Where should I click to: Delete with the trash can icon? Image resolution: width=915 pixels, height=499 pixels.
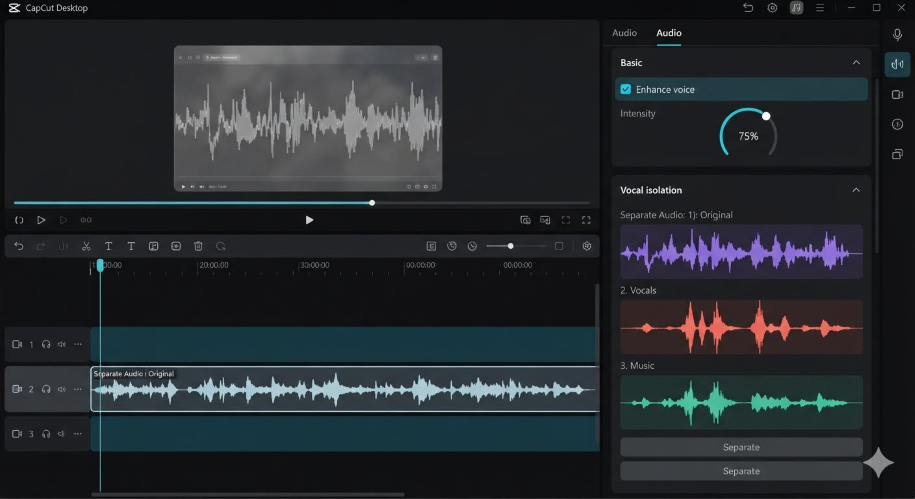(198, 246)
